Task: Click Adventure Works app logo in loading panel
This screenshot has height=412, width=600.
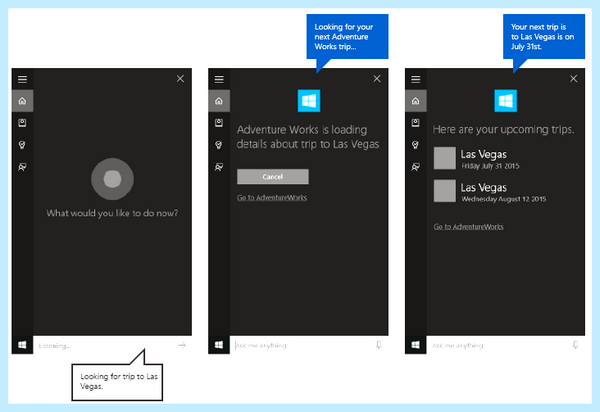Action: 309,101
